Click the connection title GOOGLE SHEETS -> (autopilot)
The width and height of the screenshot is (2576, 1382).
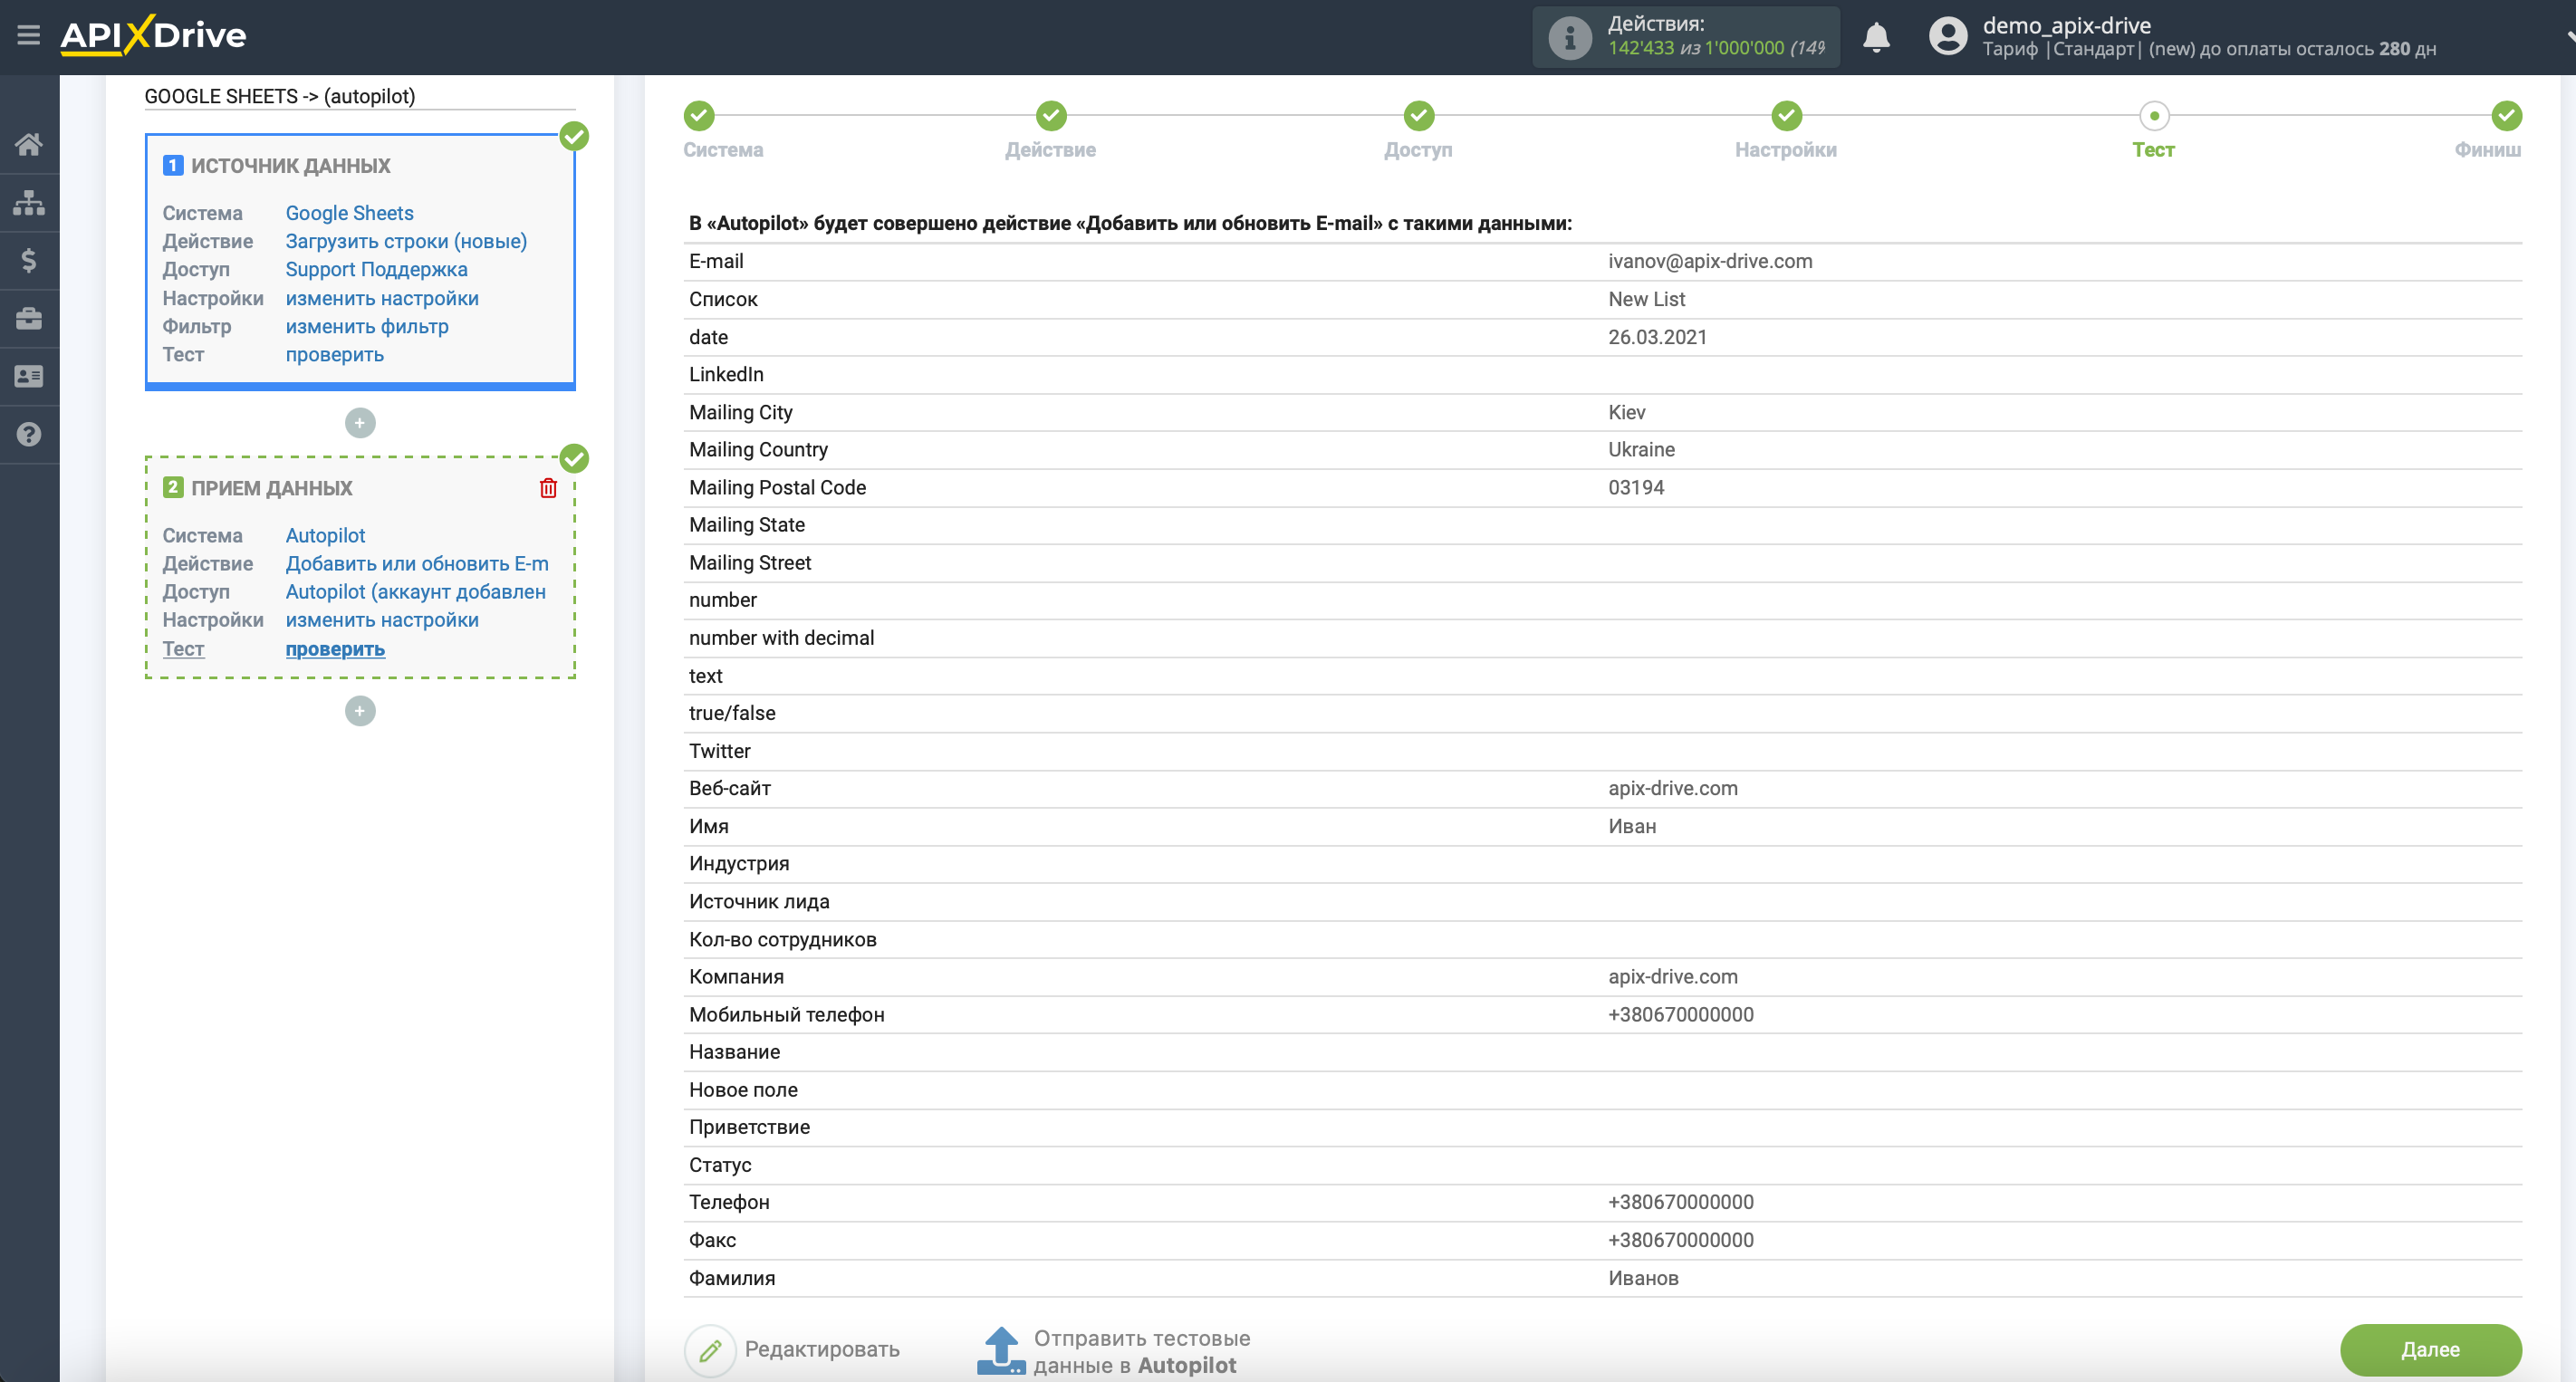coord(280,96)
